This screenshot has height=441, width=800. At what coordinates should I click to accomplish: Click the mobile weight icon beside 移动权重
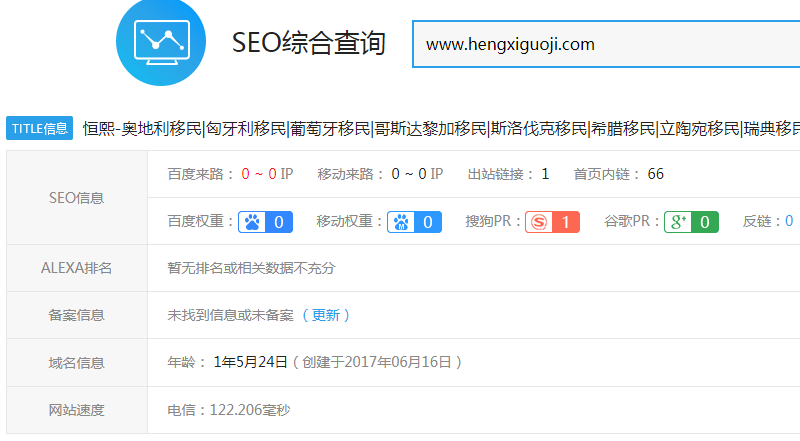click(401, 222)
